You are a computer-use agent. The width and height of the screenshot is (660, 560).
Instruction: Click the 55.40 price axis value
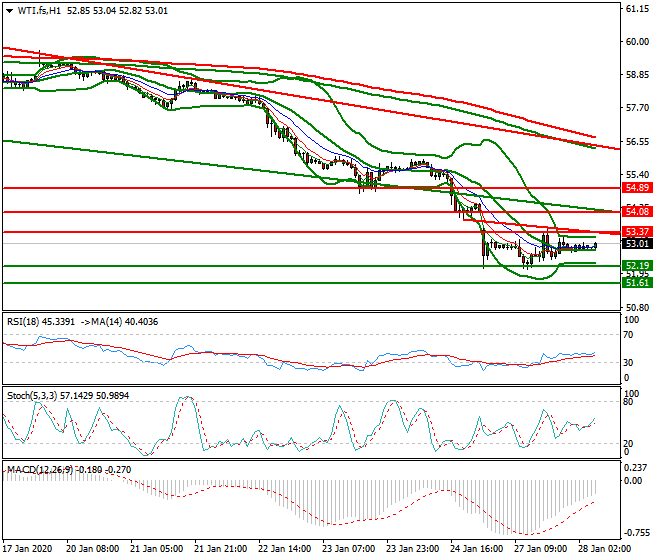[x=637, y=174]
